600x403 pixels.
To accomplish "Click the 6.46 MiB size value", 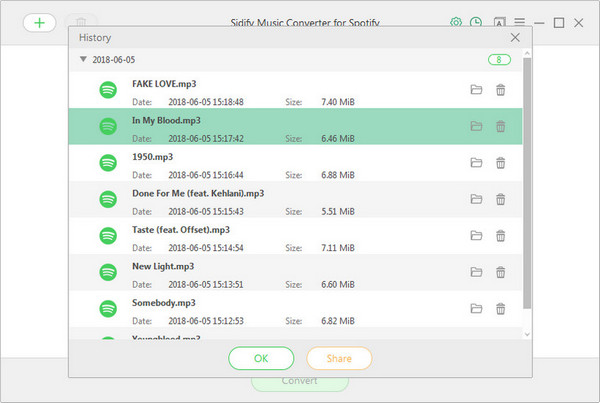I will [x=338, y=139].
